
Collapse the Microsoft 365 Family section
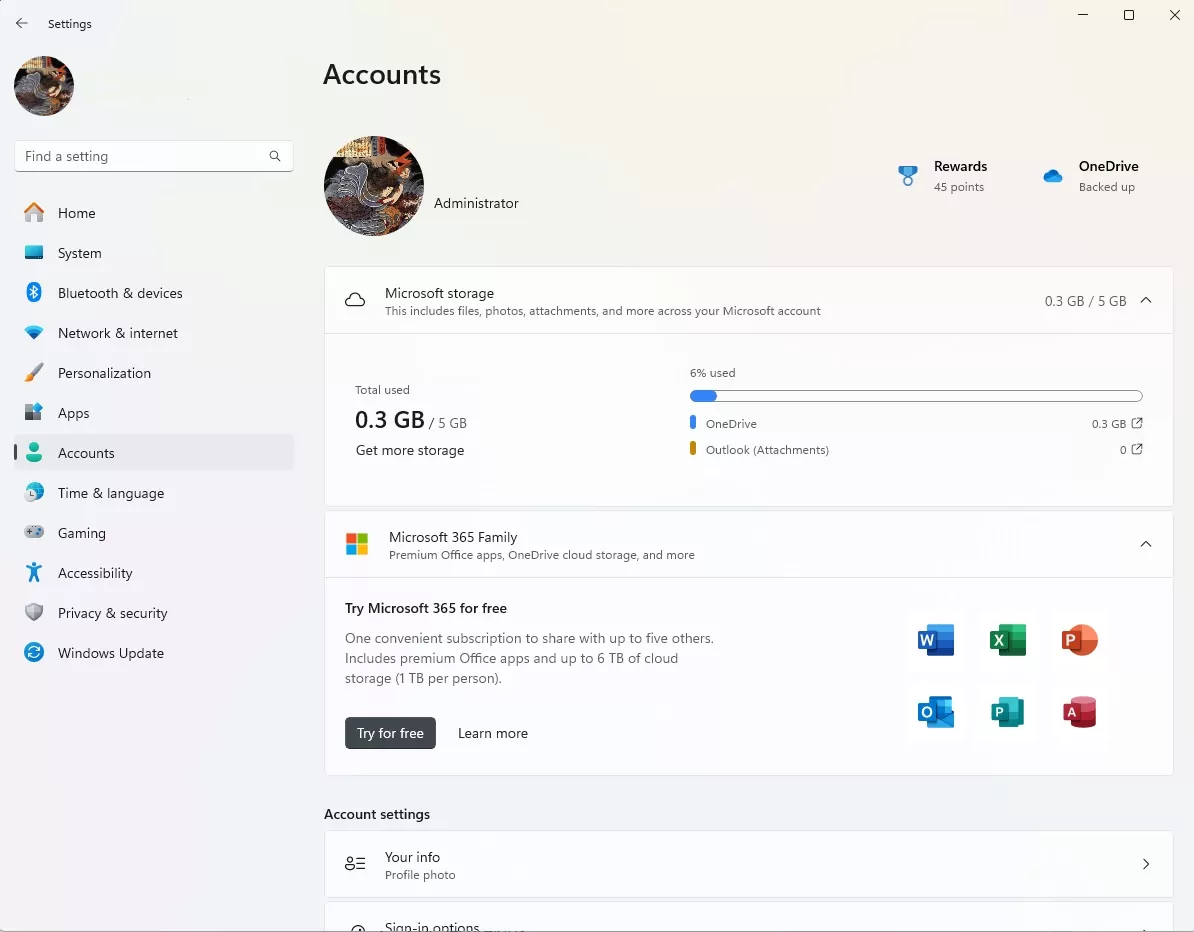point(1145,544)
